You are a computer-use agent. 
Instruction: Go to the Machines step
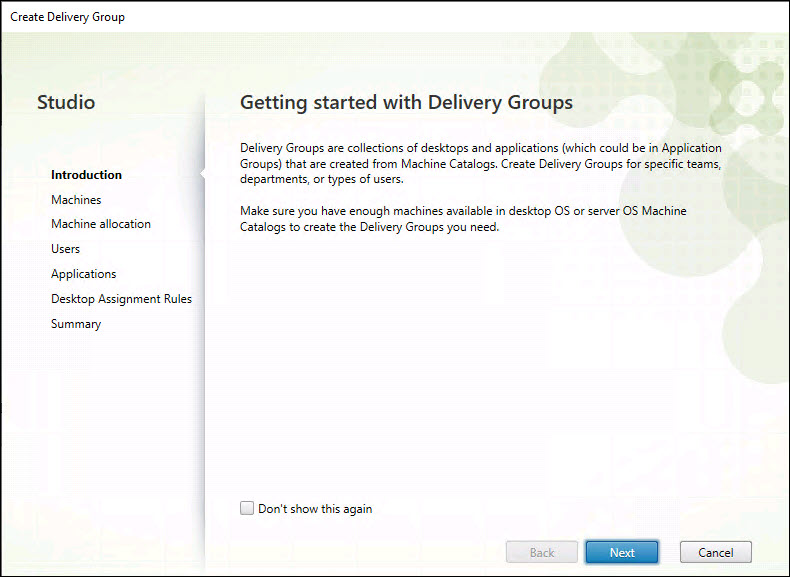[x=76, y=200]
